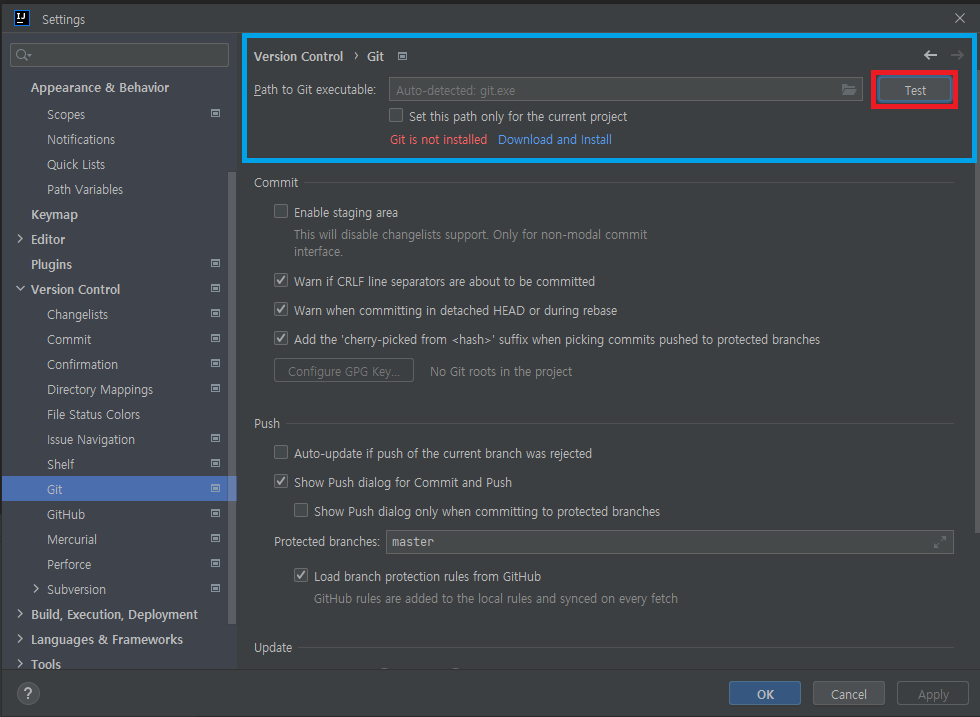
Task: Click project-level icon beside Commit row
Action: point(216,338)
